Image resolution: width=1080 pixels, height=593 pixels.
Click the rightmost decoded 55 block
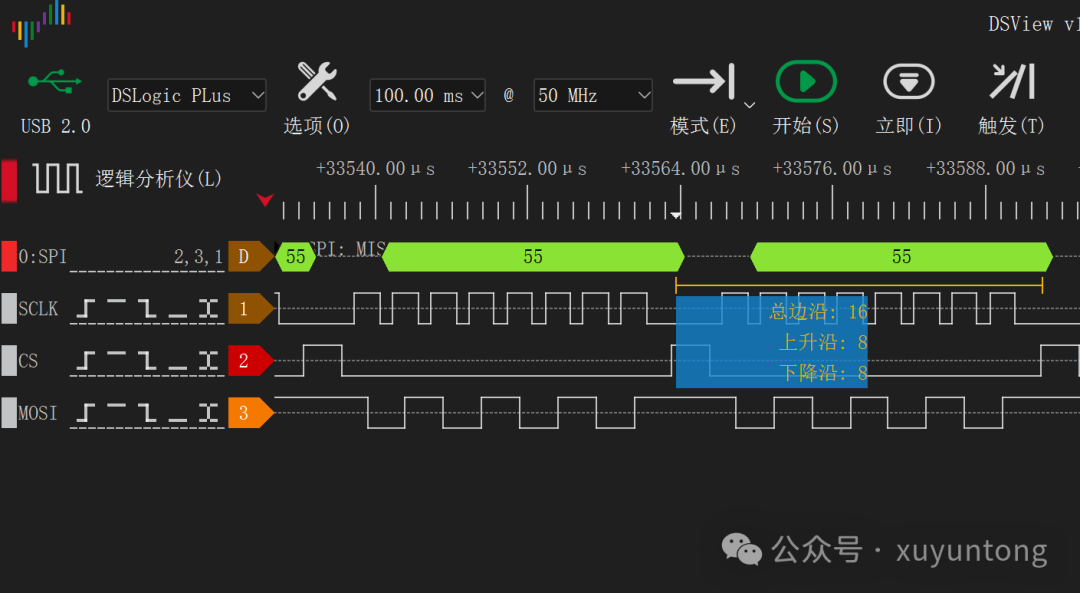pyautogui.click(x=902, y=257)
